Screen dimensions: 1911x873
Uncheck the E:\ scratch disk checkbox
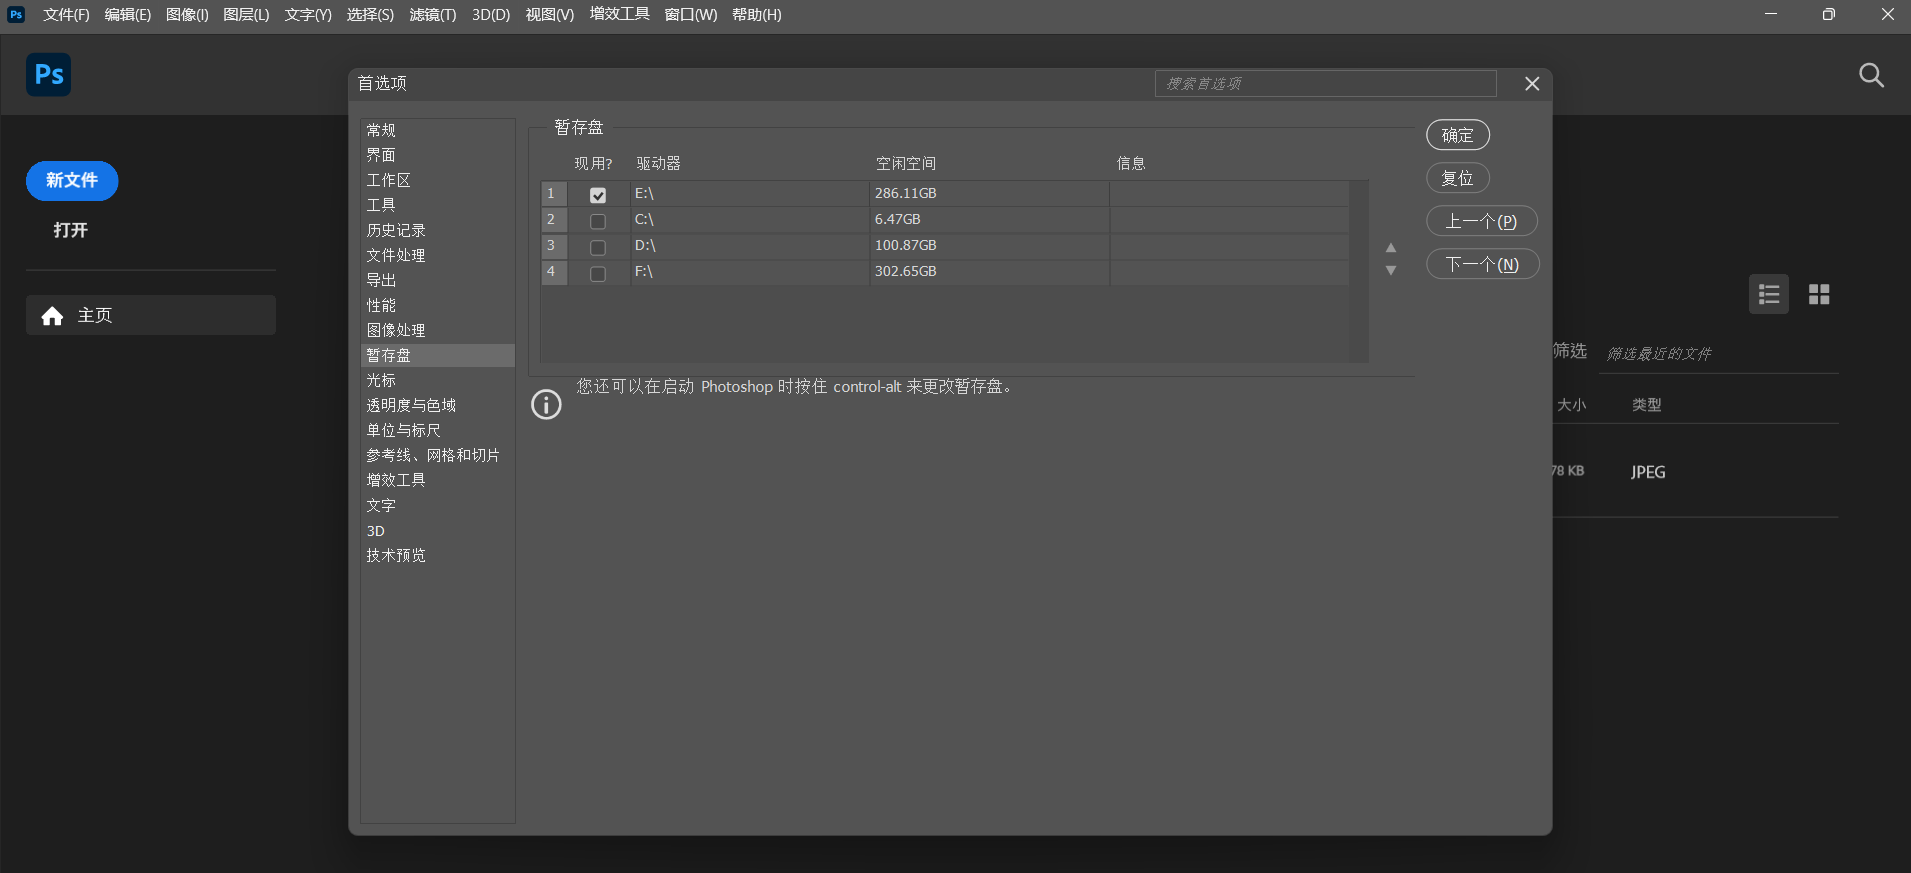598,195
